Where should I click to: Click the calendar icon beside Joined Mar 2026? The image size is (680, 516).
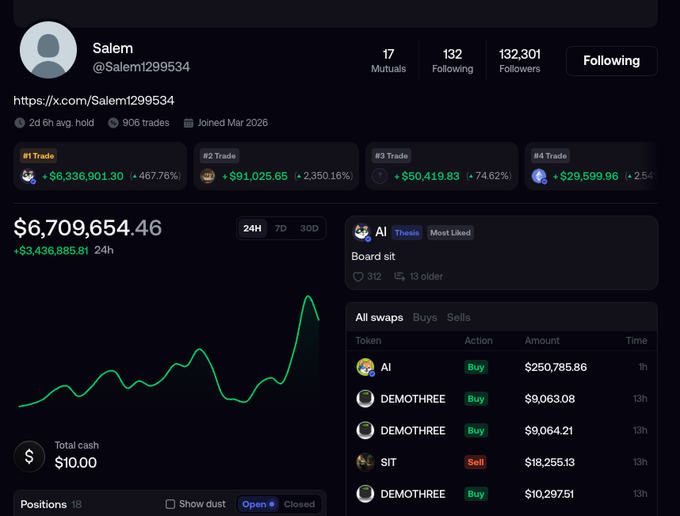click(188, 123)
